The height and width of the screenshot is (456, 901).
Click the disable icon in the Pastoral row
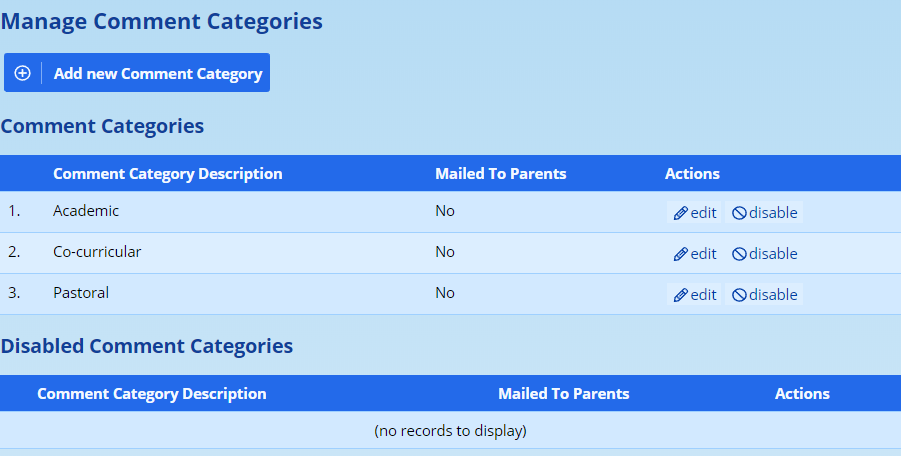click(739, 295)
